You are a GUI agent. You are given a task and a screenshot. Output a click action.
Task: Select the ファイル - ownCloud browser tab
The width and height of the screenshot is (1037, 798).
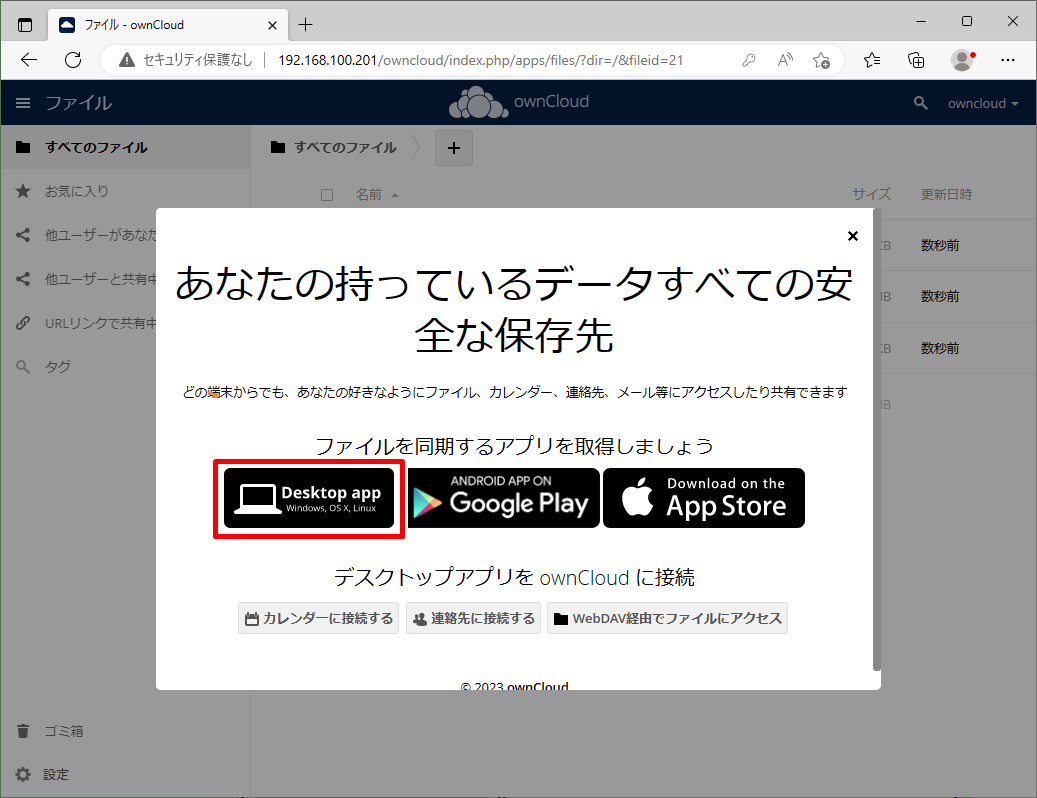168,25
